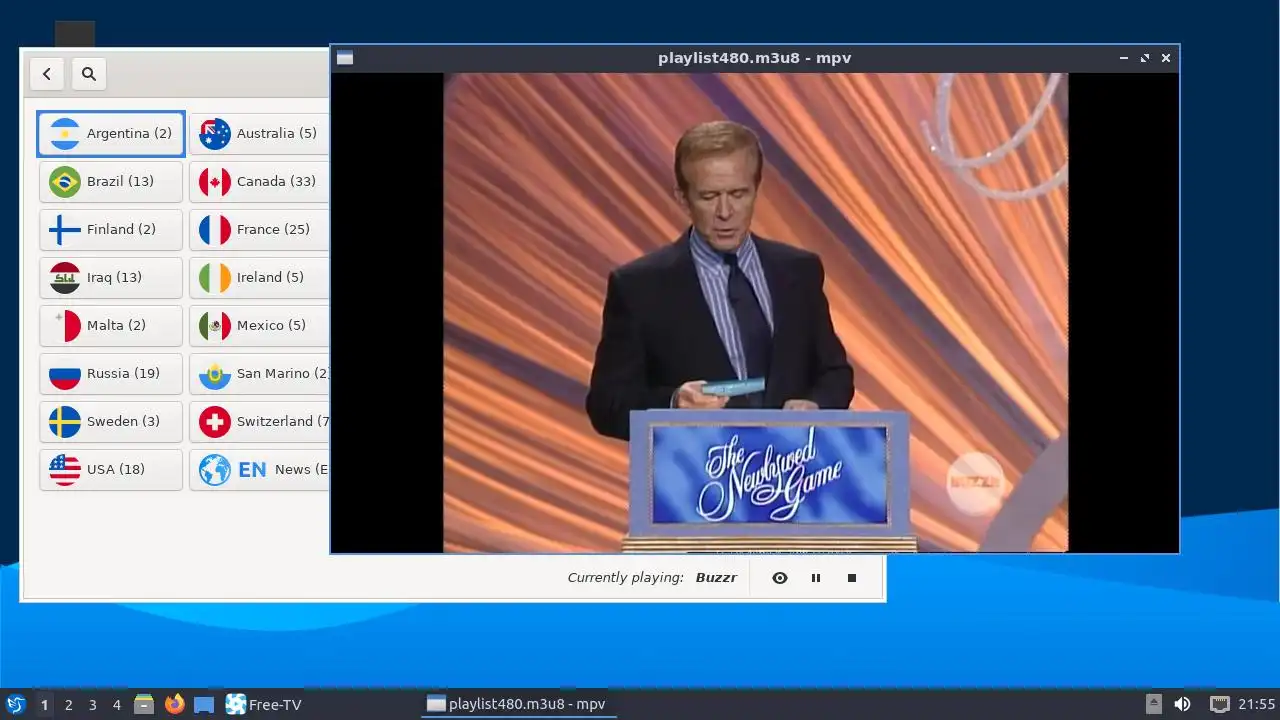This screenshot has height=720, width=1280.
Task: Open the Australia (5) channel group
Action: pos(260,133)
